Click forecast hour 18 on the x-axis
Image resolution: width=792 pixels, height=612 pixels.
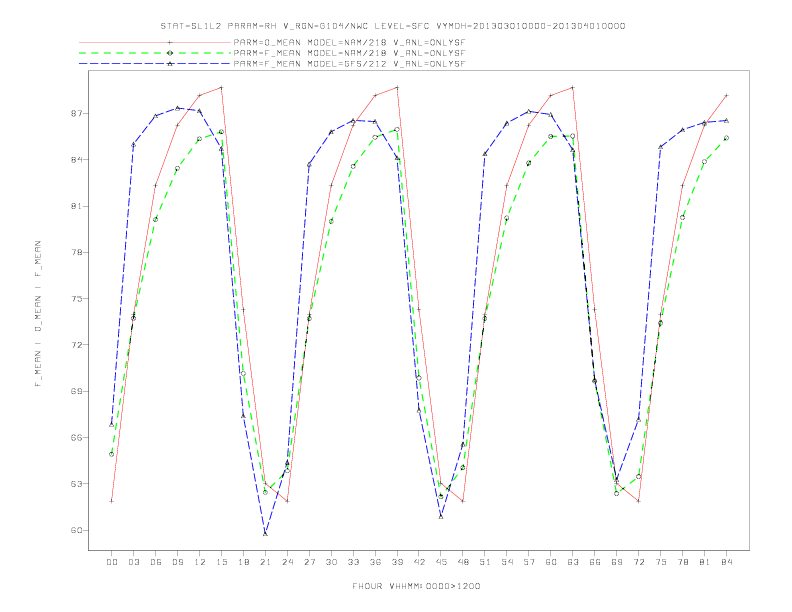pos(243,562)
